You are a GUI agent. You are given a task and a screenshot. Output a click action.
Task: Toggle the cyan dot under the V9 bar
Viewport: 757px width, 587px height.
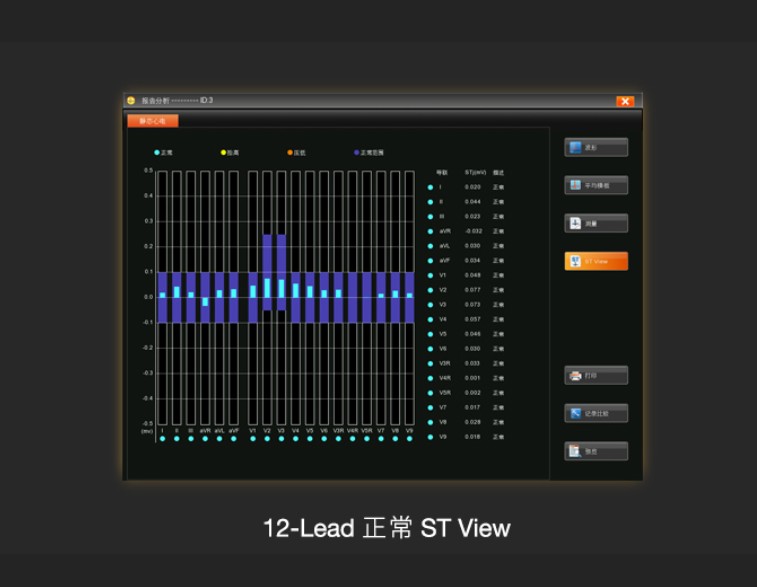pos(409,439)
